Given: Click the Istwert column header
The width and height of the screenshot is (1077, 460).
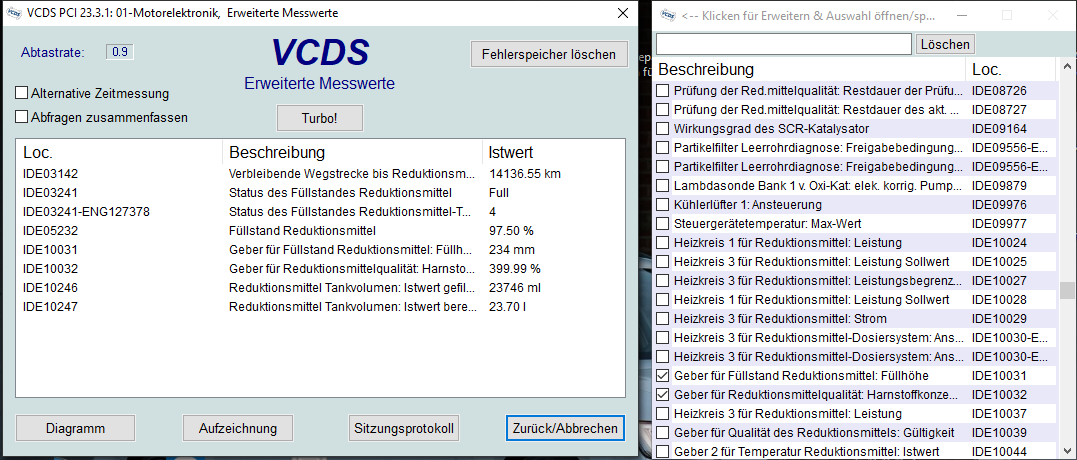Looking at the screenshot, I should pyautogui.click(x=510, y=152).
